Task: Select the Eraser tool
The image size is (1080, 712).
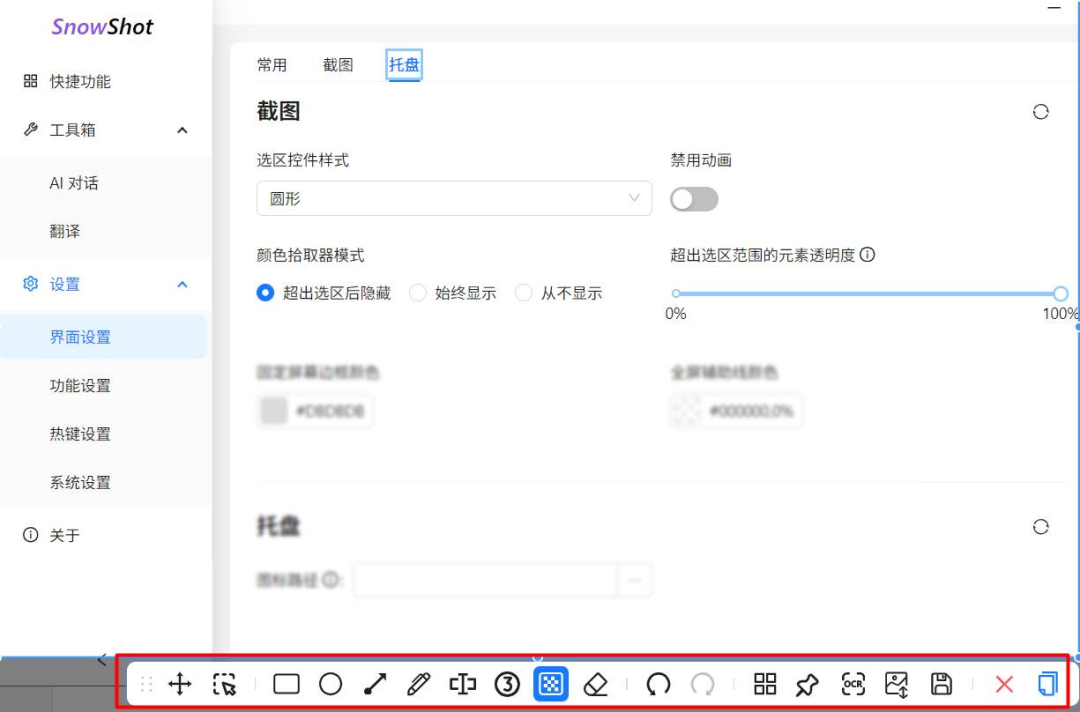Action: 595,684
